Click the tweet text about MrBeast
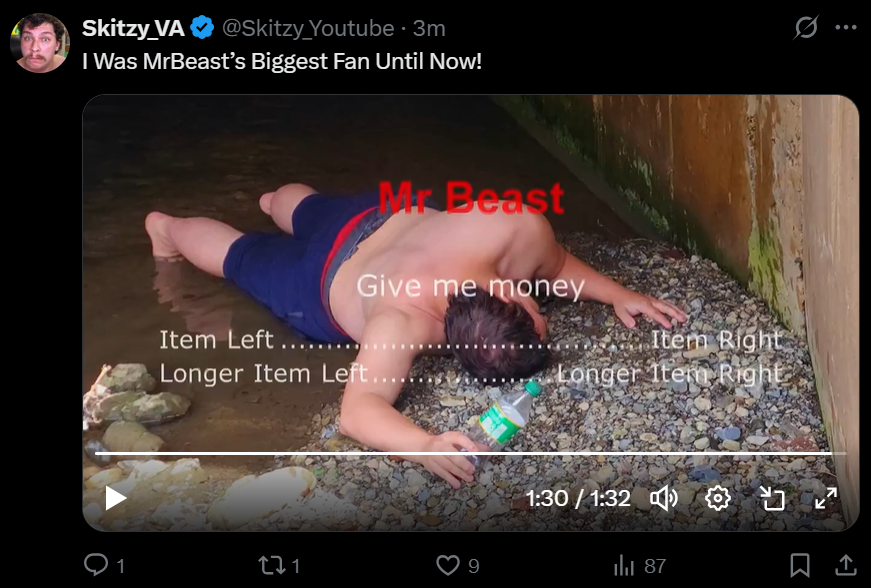The image size is (871, 588). pyautogui.click(x=282, y=61)
